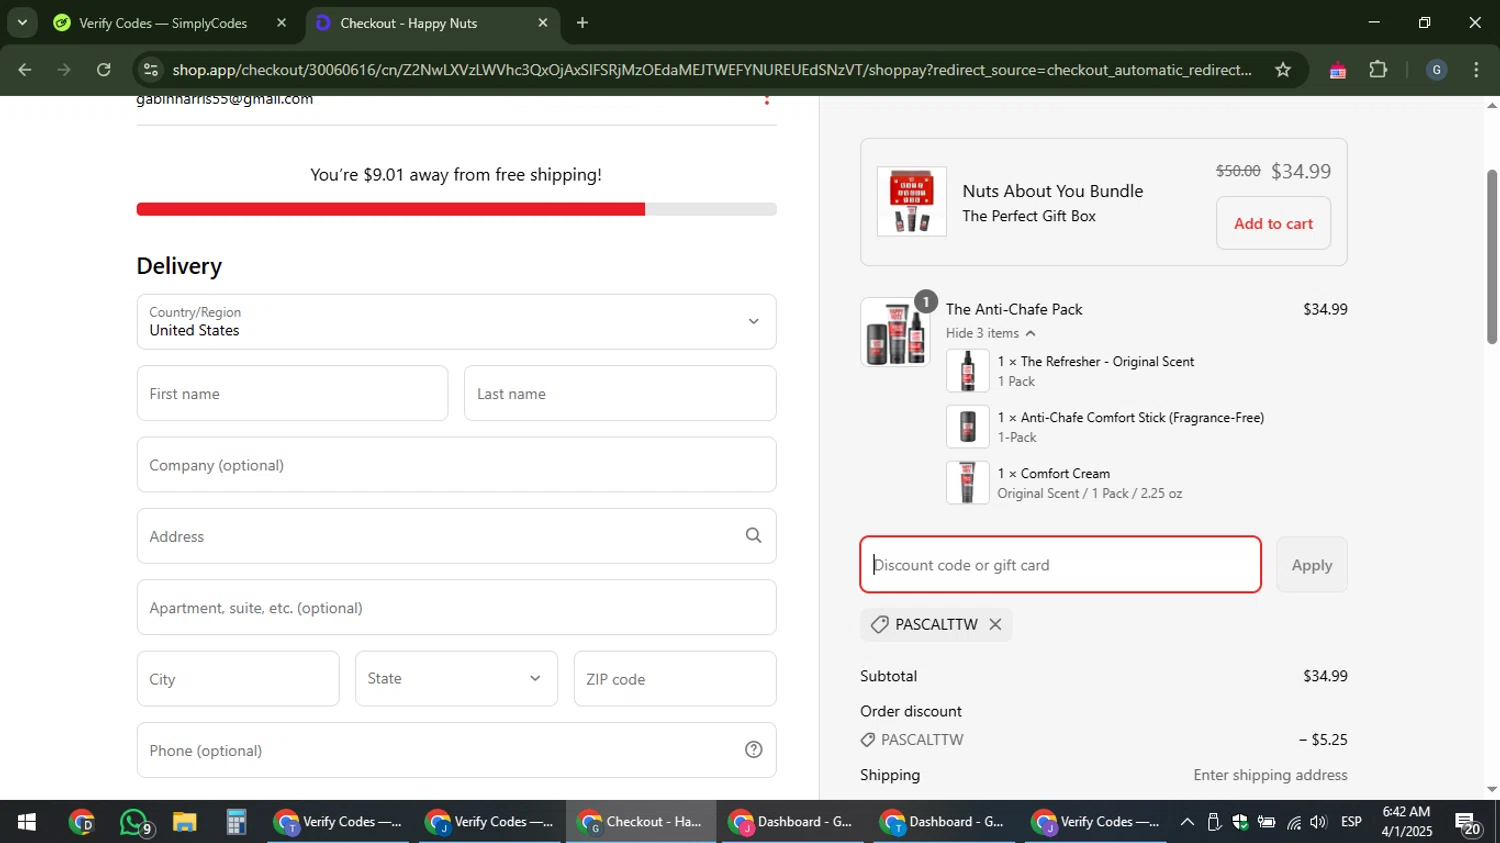Click the $34.99 subtotal value
The image size is (1500, 843).
click(1325, 676)
